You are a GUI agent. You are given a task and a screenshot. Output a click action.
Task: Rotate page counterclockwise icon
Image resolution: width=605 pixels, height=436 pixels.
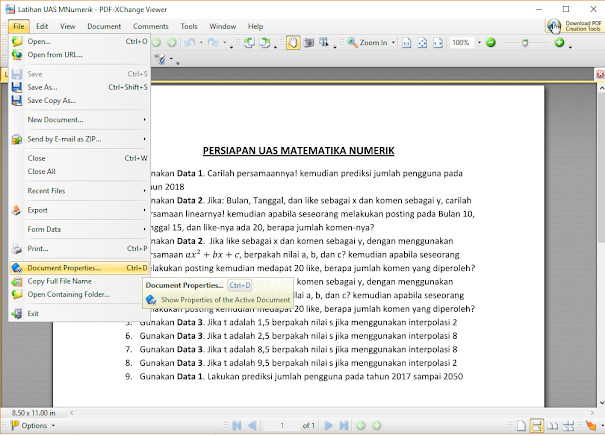tap(249, 42)
